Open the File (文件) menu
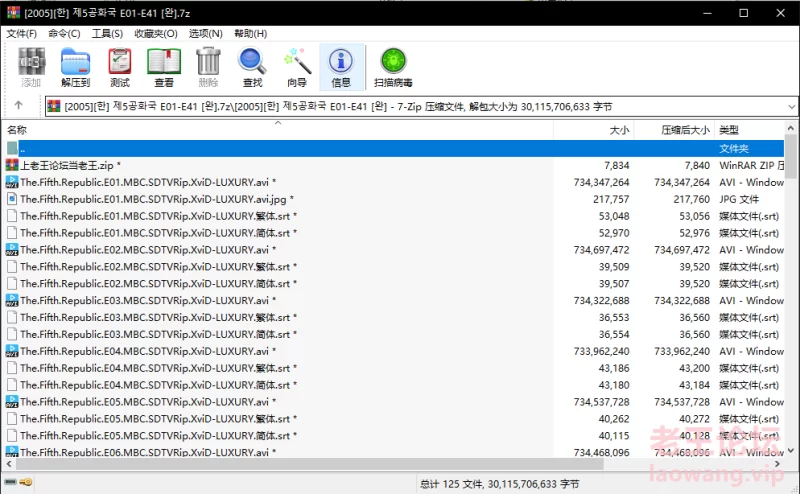 pyautogui.click(x=21, y=34)
